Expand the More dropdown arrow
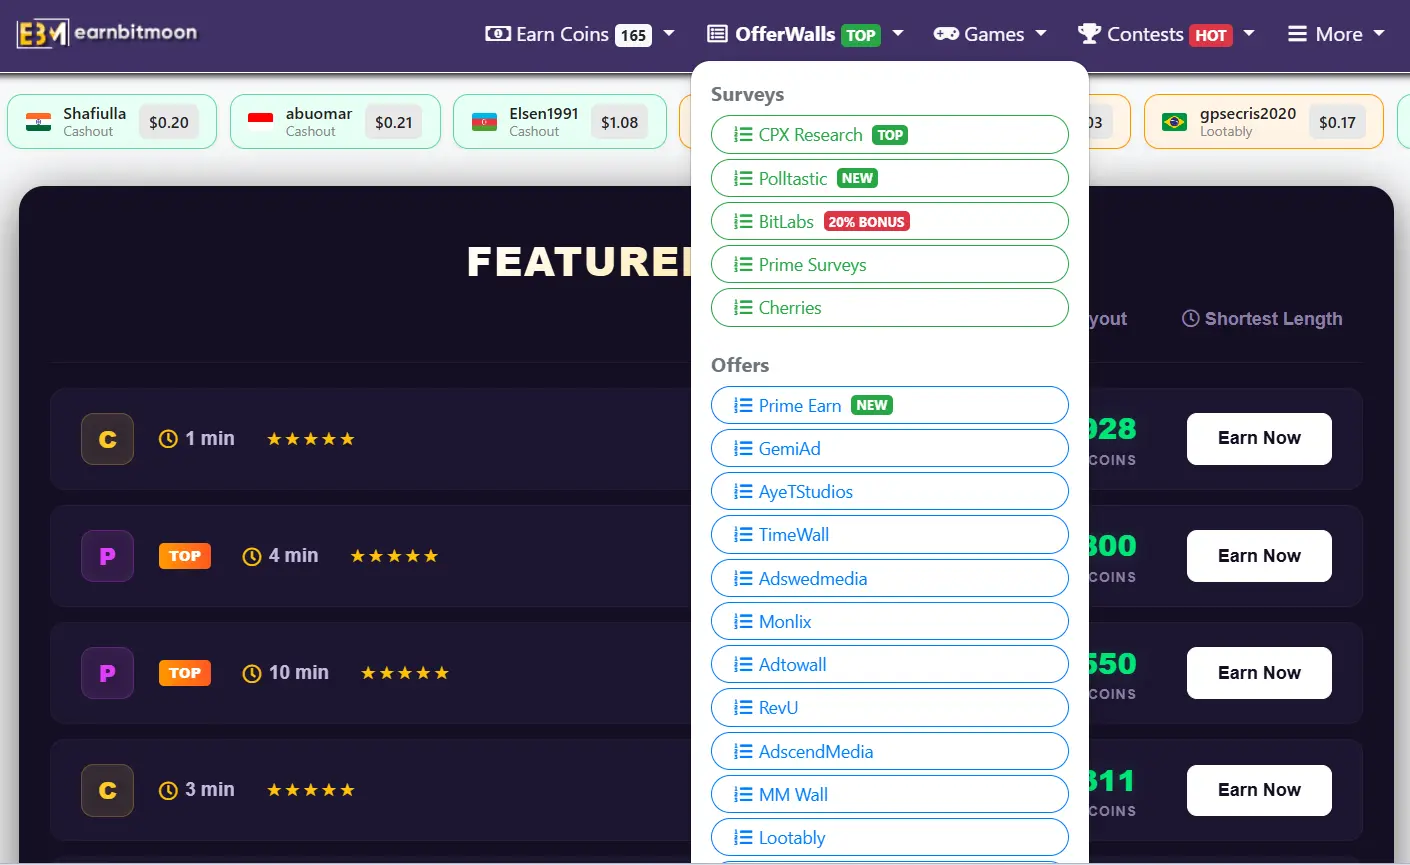The height and width of the screenshot is (865, 1410). click(1380, 34)
